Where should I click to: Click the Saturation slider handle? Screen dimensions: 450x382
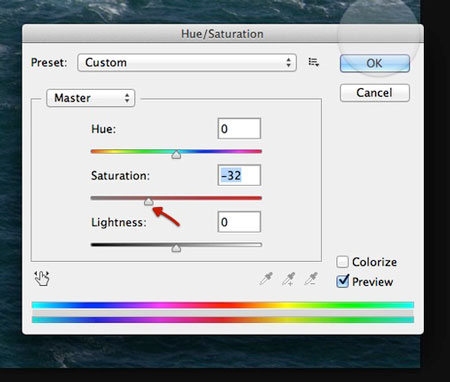148,201
